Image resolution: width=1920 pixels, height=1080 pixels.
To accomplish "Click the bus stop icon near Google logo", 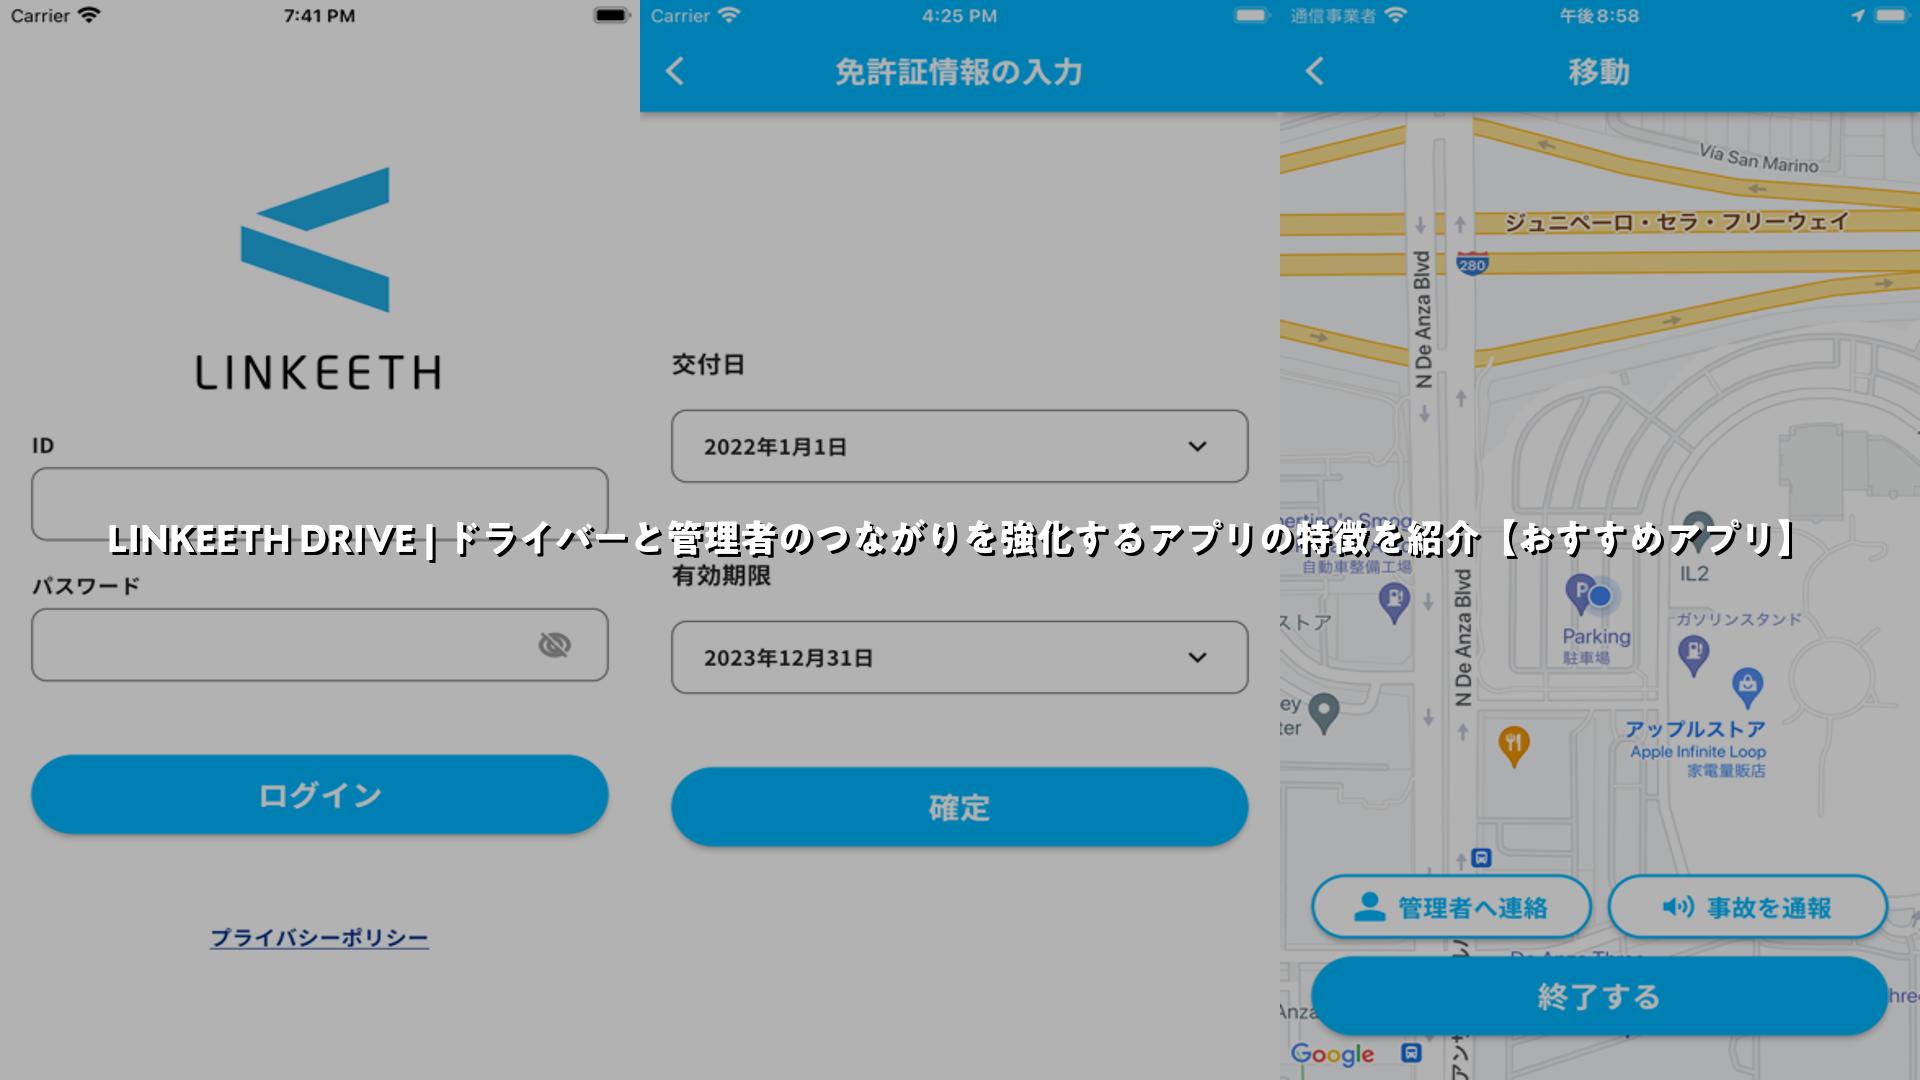I will pyautogui.click(x=1411, y=1053).
